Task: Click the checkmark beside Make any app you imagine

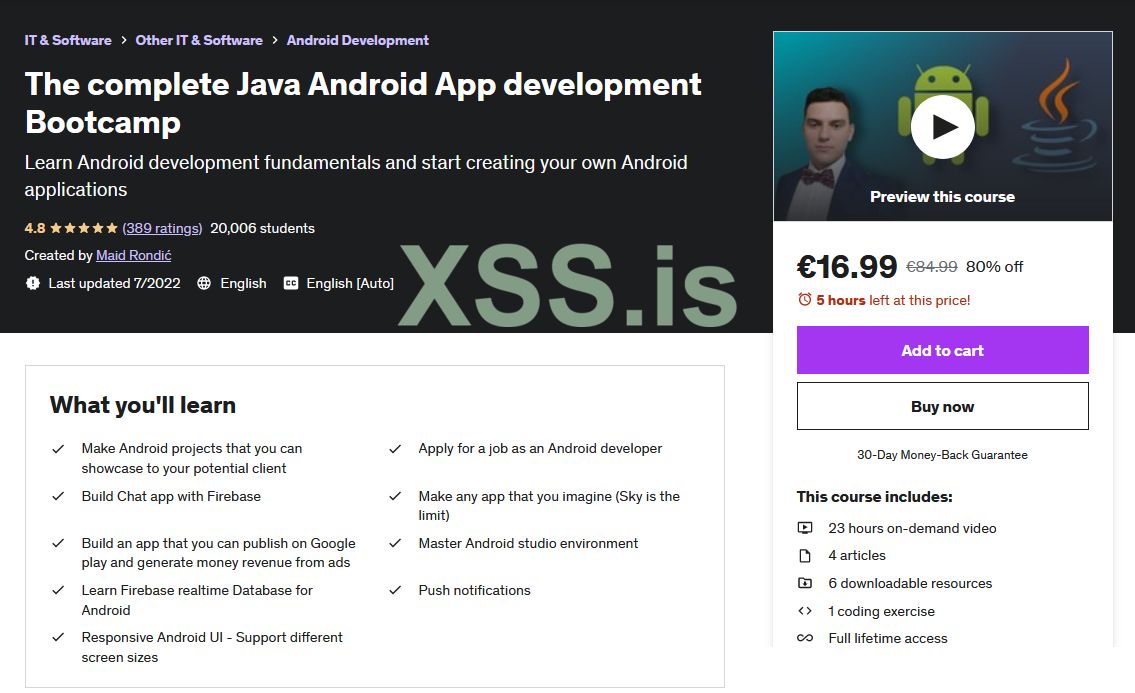Action: 395,497
